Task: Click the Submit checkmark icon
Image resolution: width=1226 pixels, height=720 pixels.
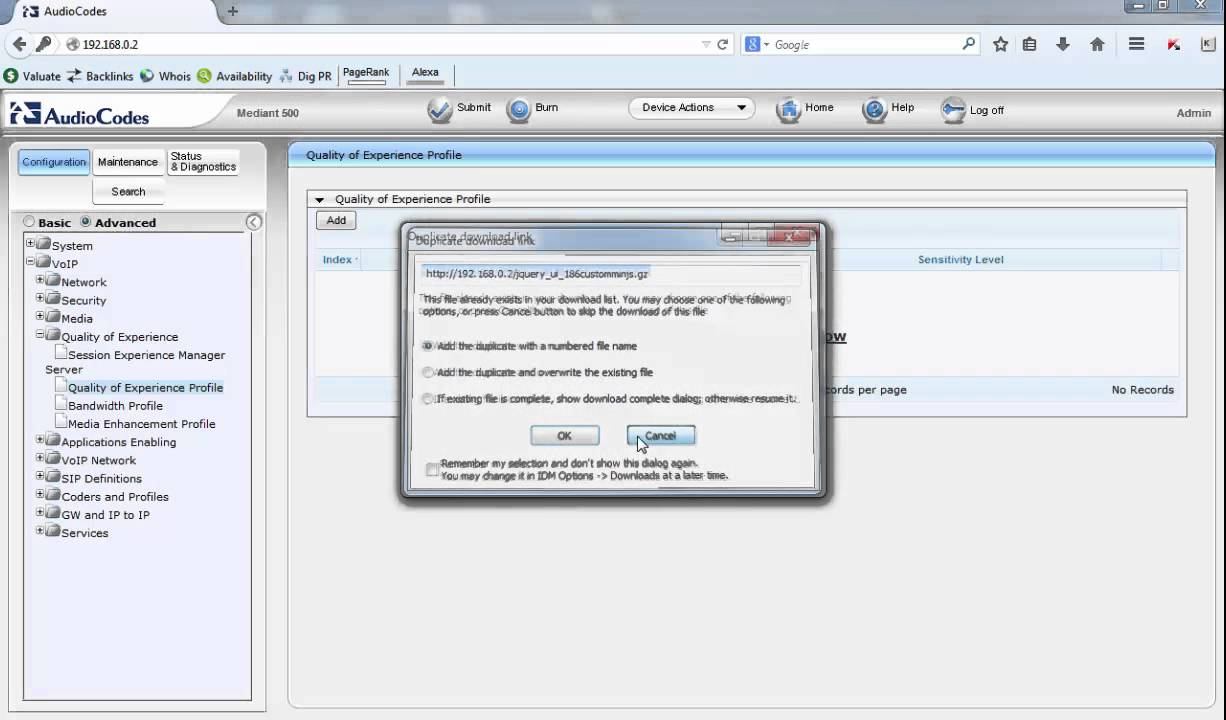Action: 440,110
